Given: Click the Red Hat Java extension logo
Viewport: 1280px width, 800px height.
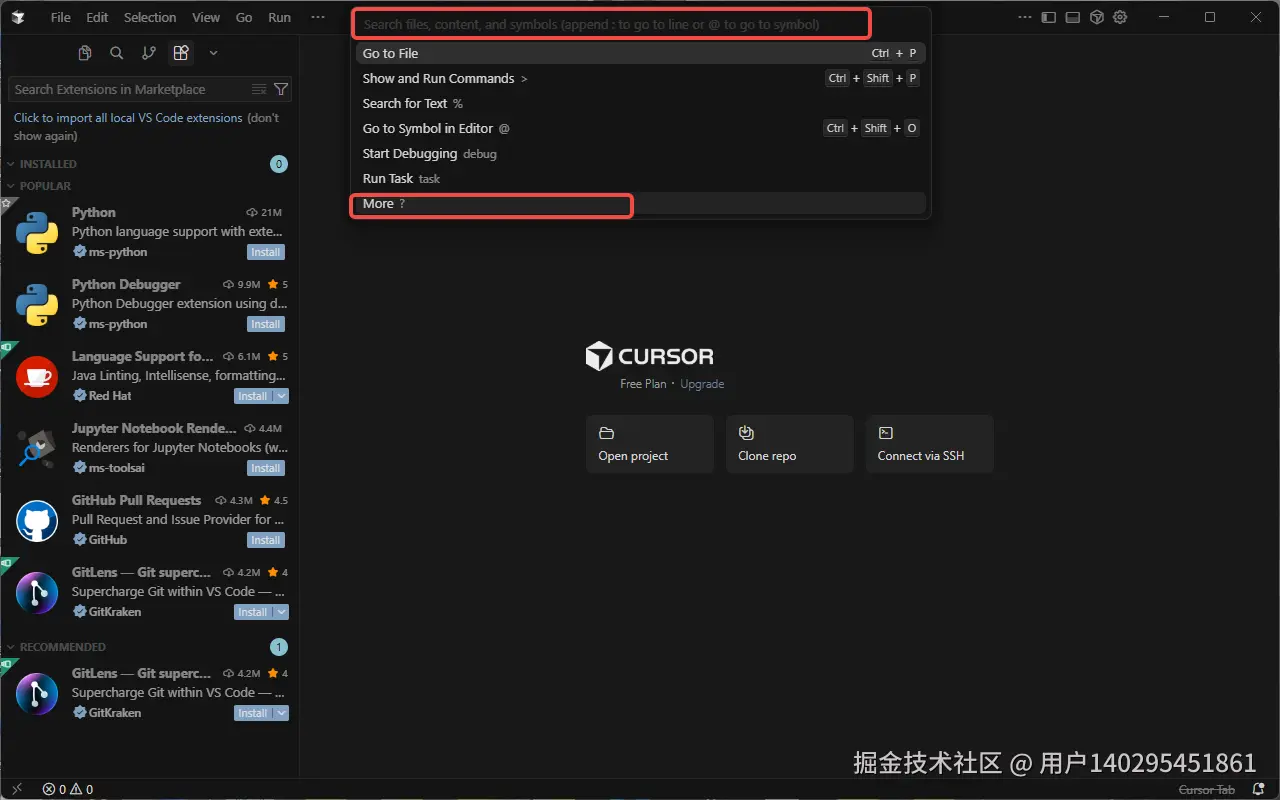Looking at the screenshot, I should tap(37, 376).
